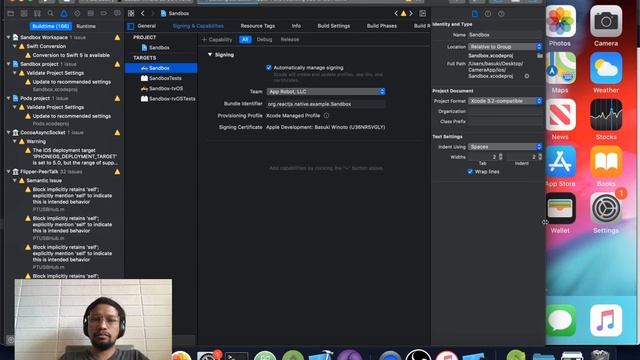Show the History inspector
Screen dimensions: 640x360
point(488,14)
